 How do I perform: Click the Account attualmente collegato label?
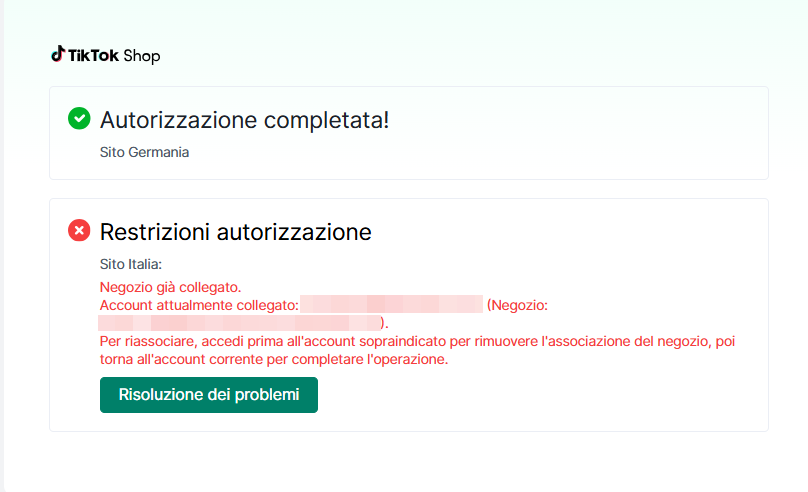coord(199,305)
